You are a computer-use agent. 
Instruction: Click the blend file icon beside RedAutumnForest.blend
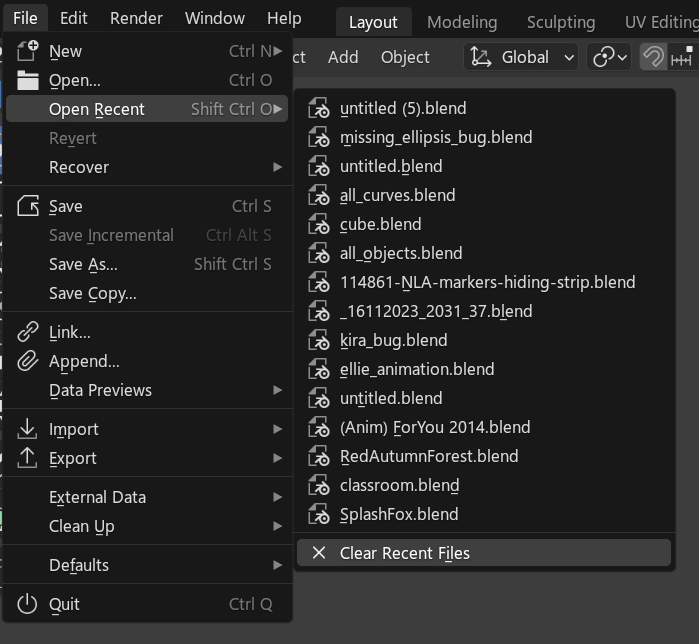coord(319,456)
